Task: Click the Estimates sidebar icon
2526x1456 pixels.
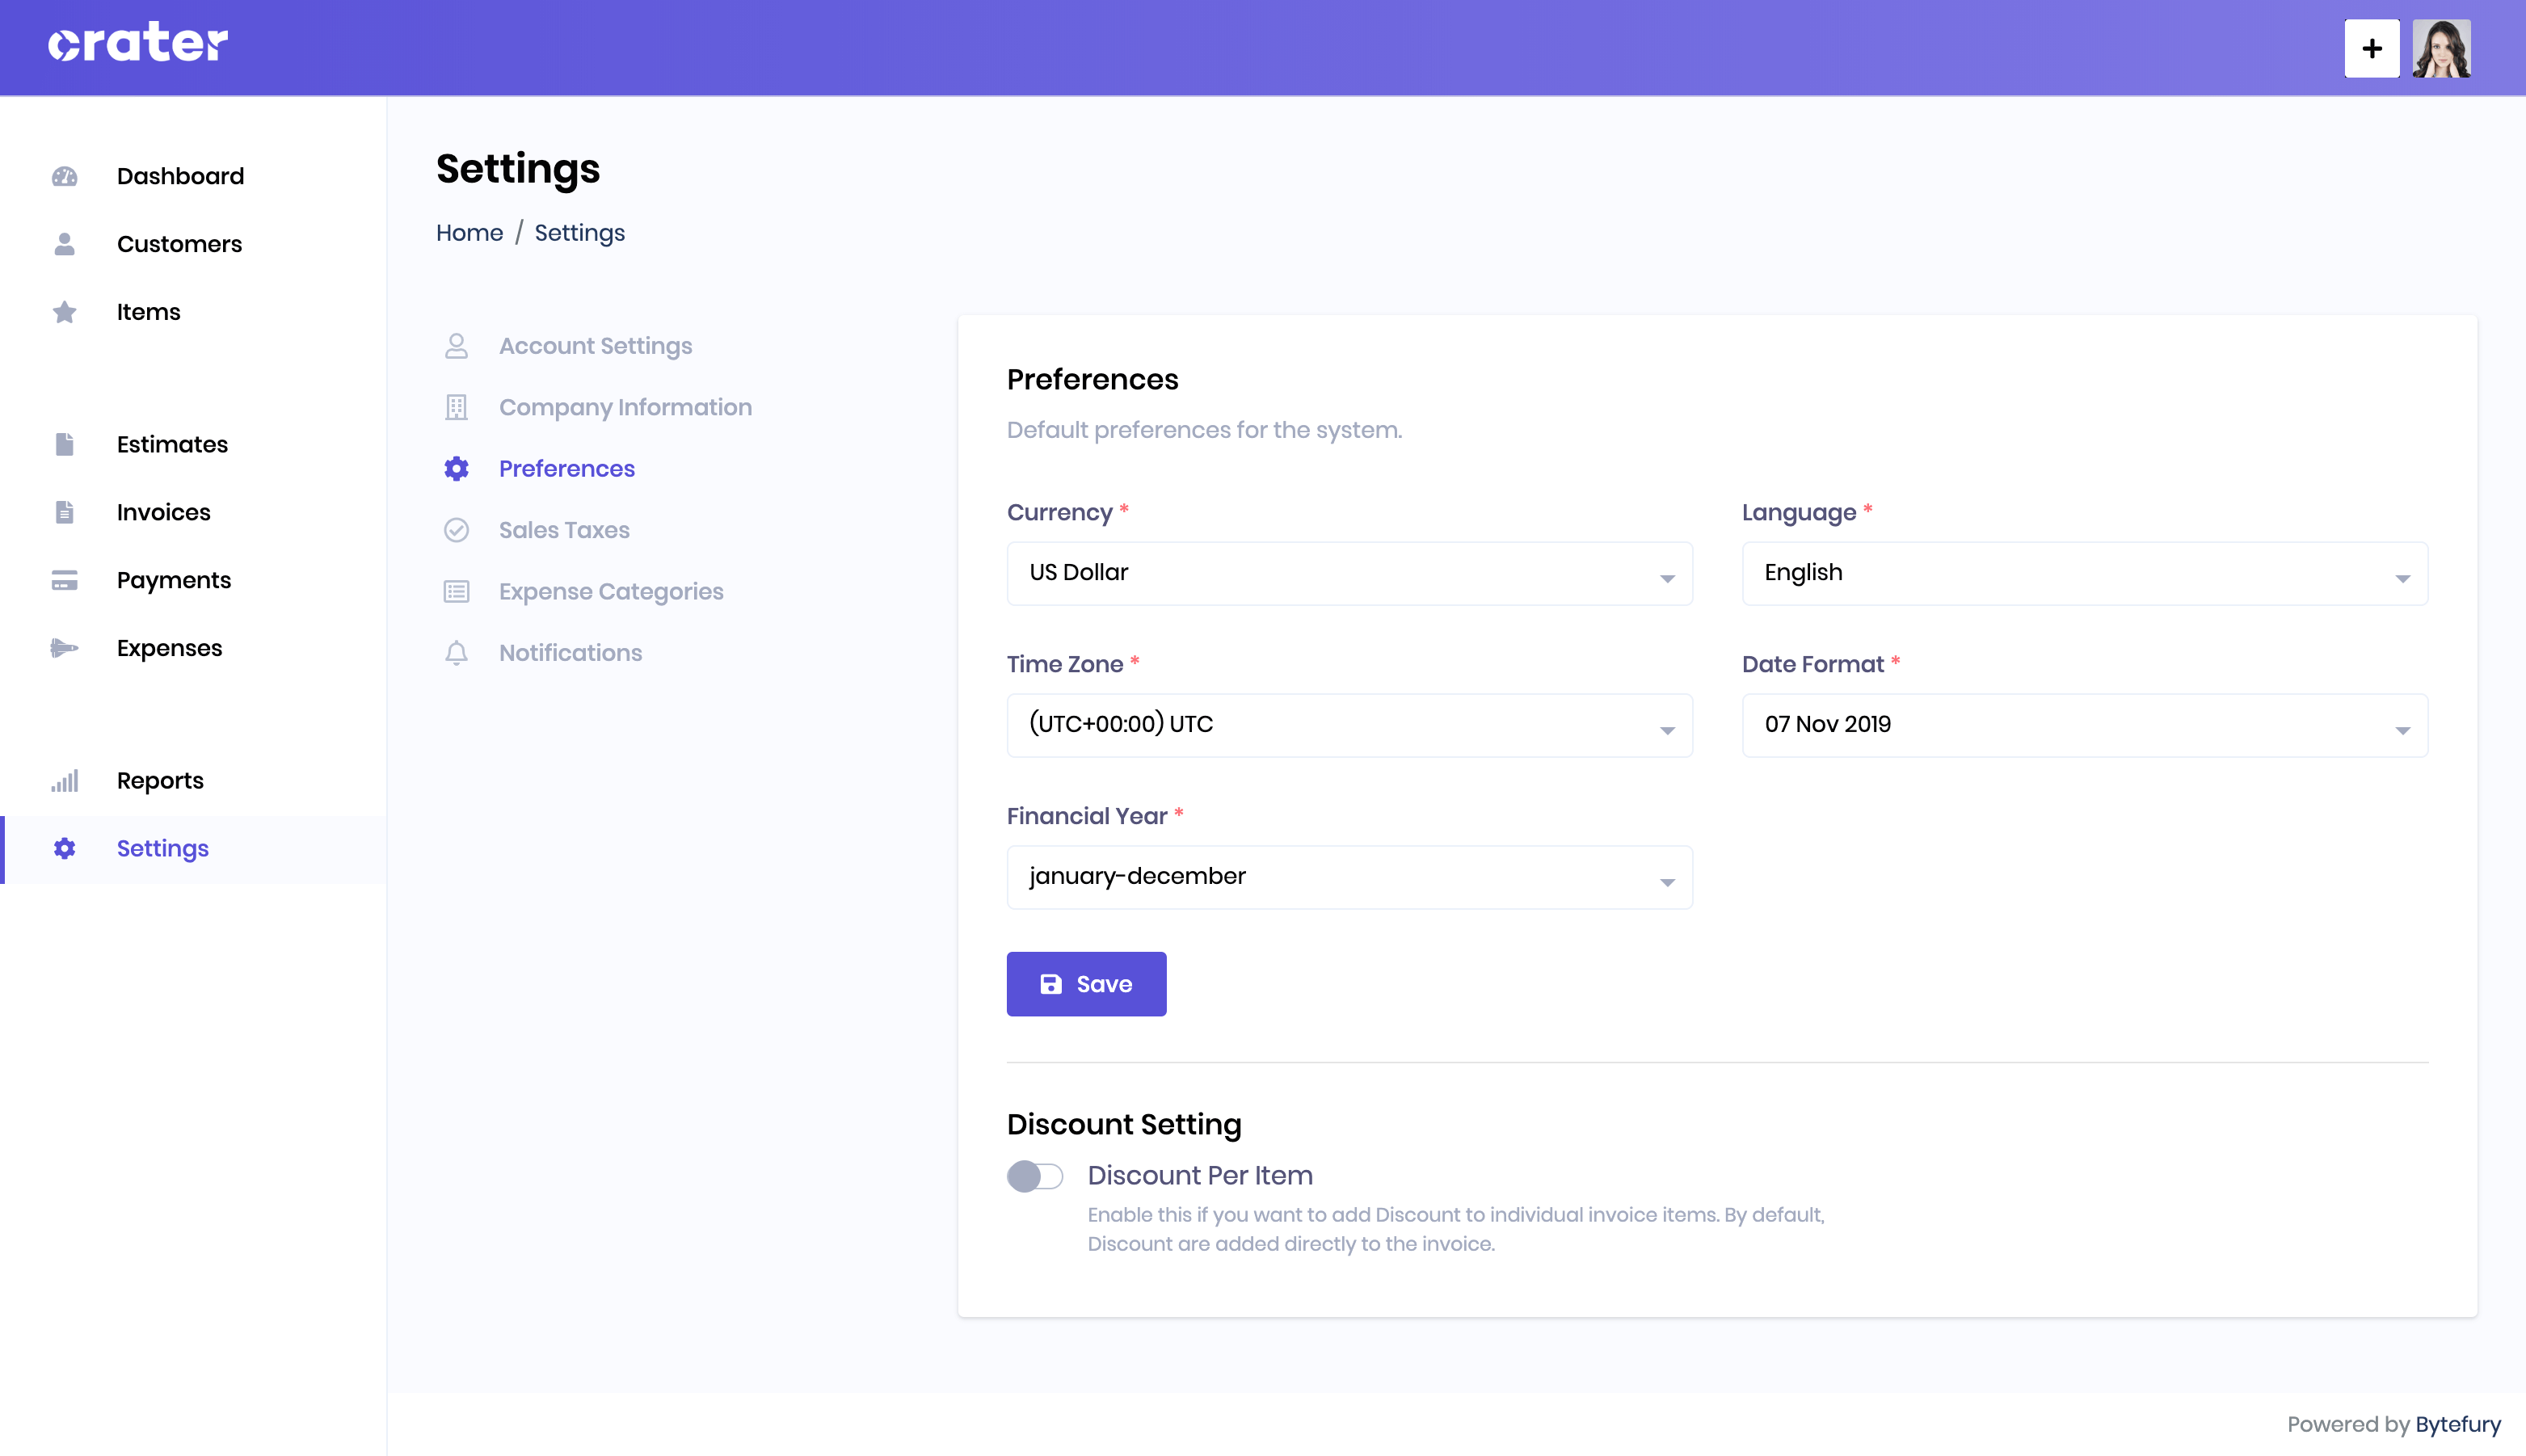Action: click(64, 444)
